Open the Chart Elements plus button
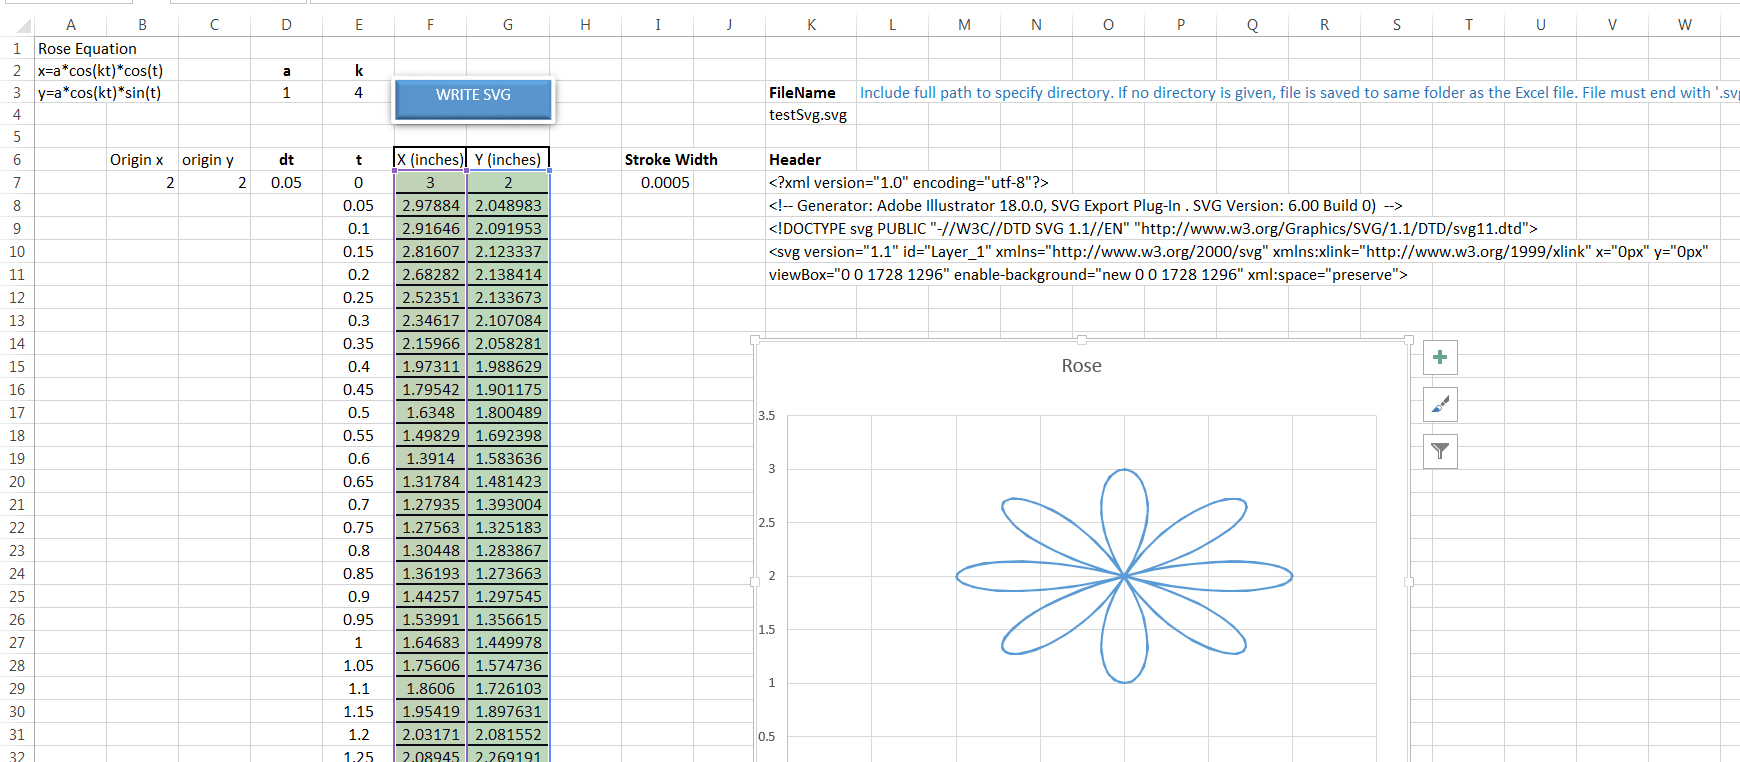The width and height of the screenshot is (1740, 762). pos(1440,357)
